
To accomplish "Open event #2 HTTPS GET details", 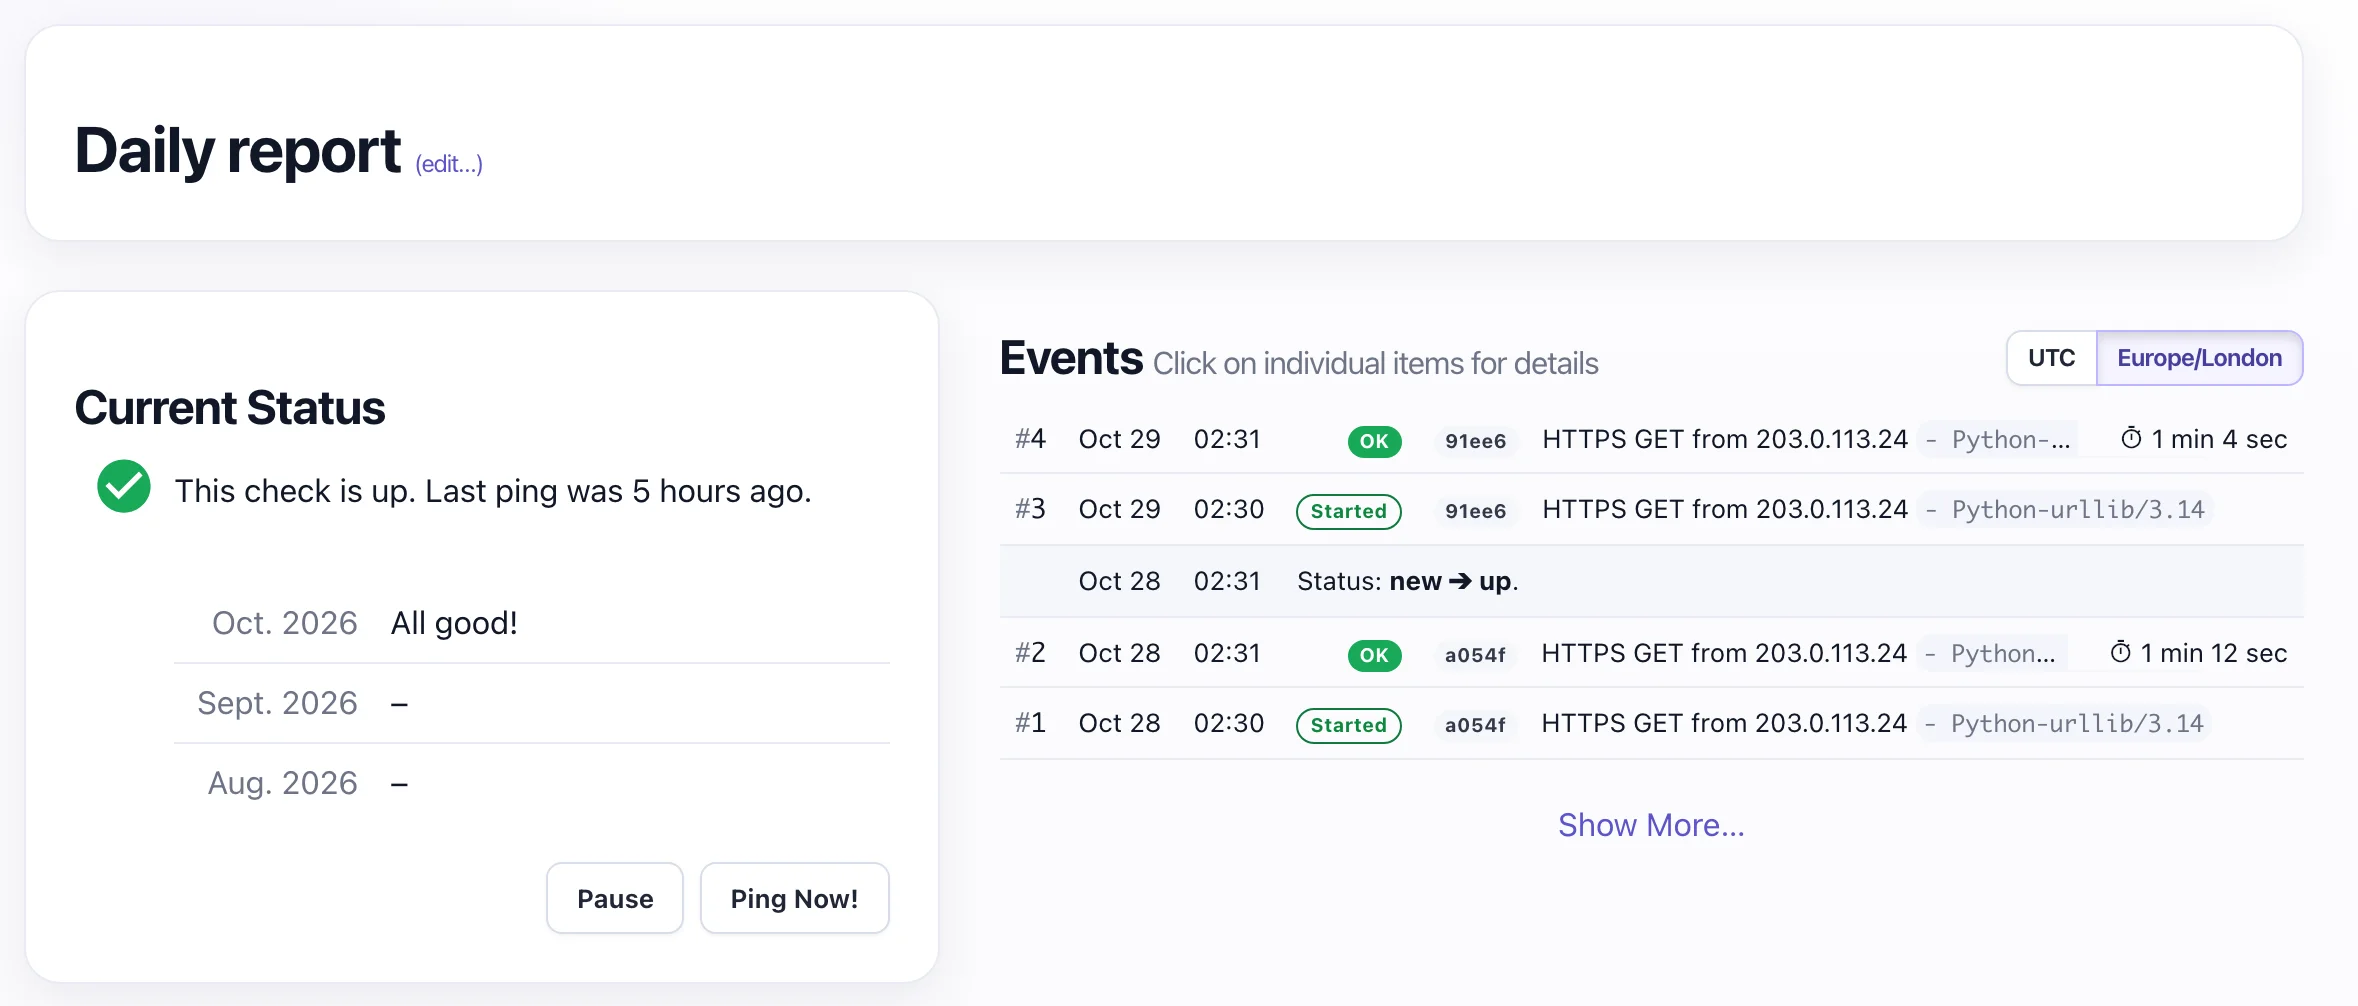I will (1724, 653).
